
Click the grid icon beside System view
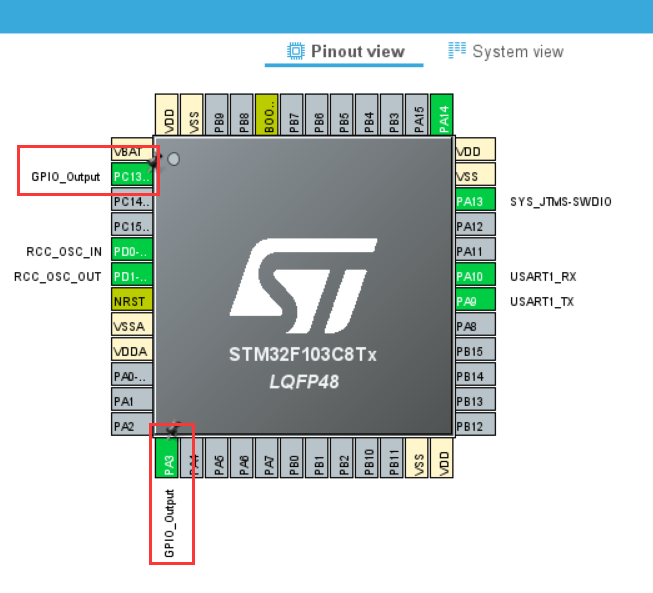pyautogui.click(x=457, y=50)
